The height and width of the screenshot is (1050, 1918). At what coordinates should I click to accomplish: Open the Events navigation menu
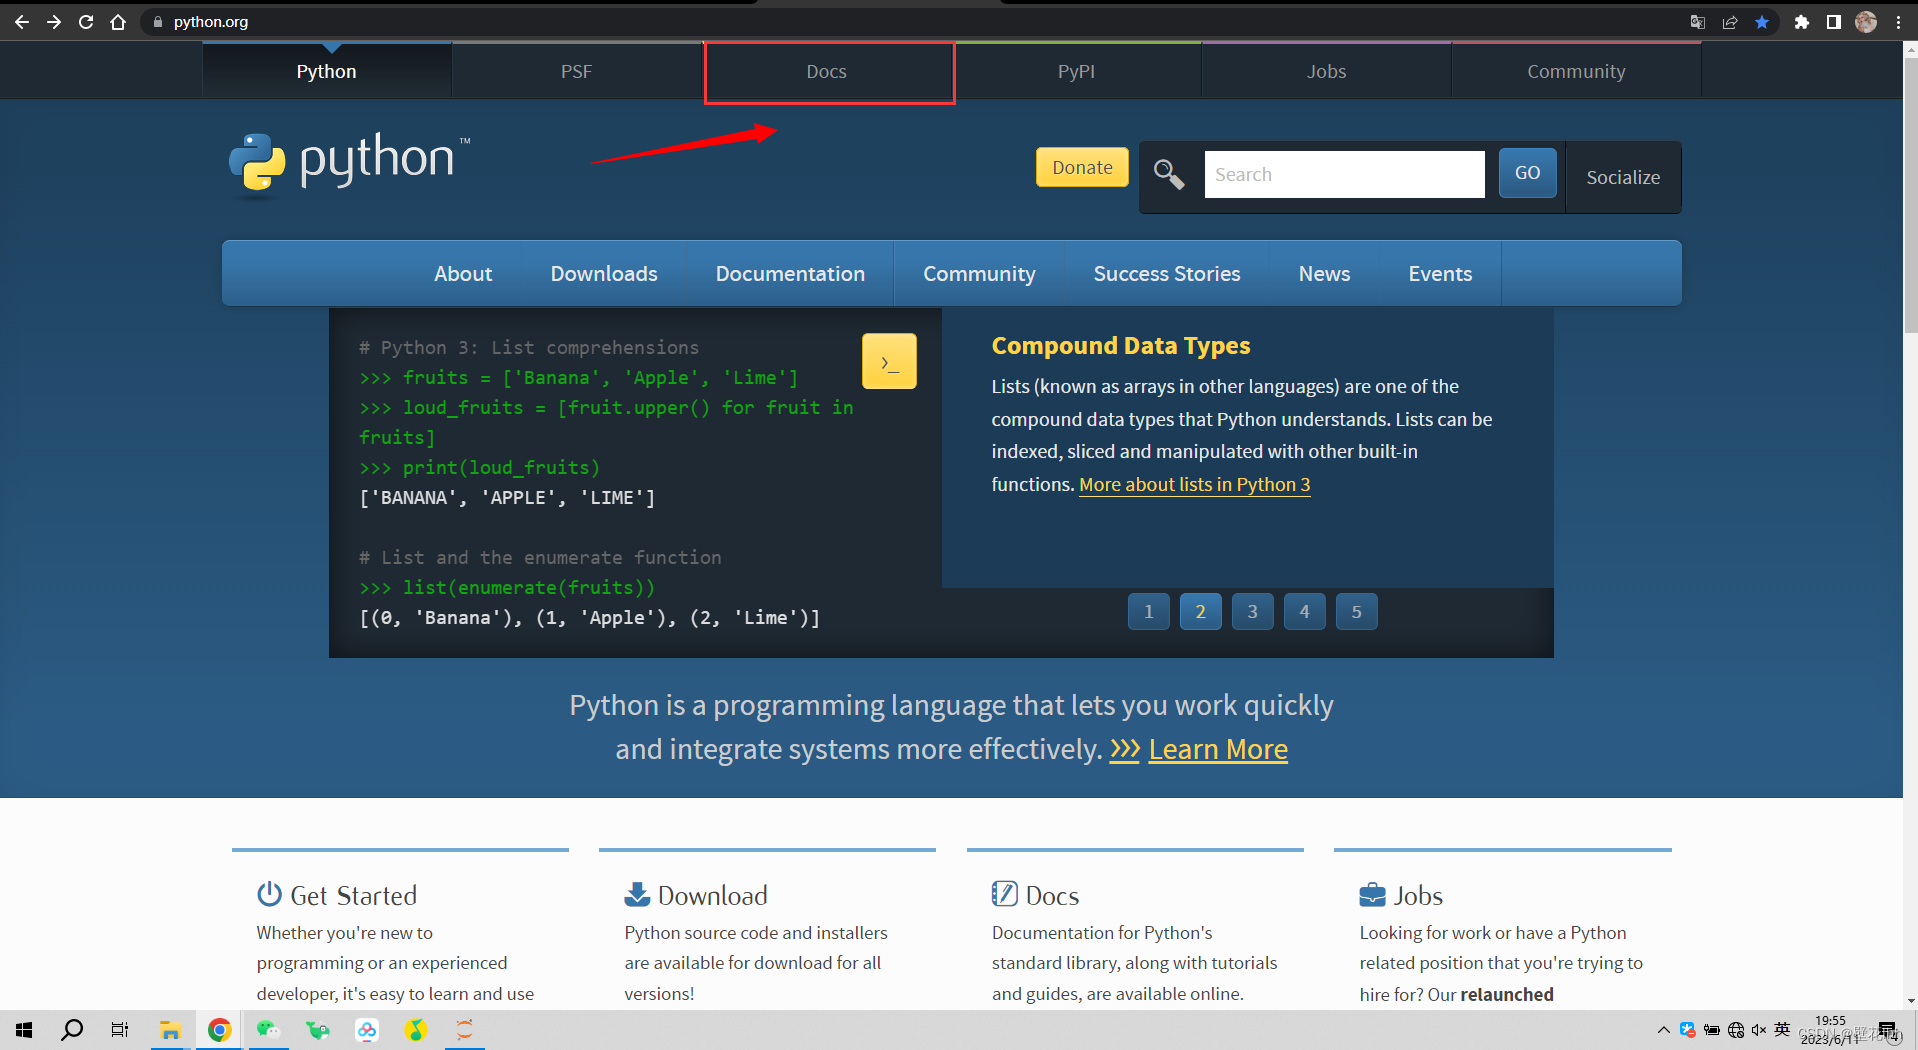pos(1440,273)
